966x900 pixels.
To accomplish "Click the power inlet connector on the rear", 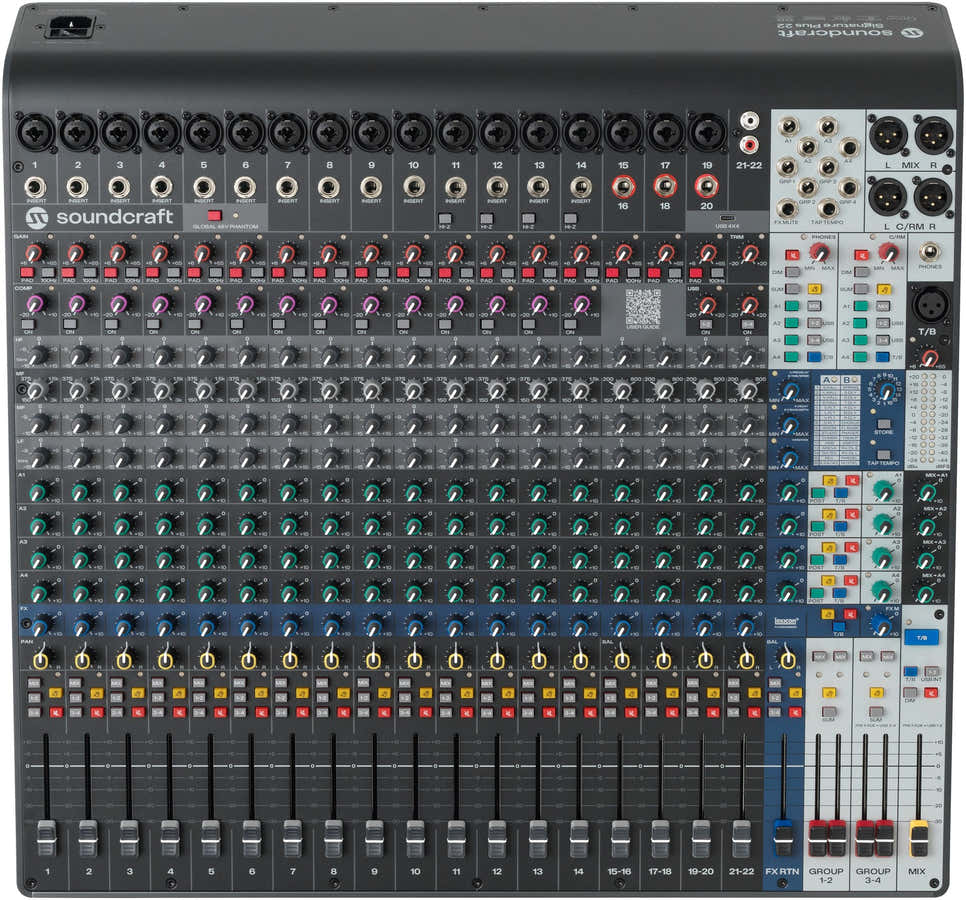I will (73, 26).
